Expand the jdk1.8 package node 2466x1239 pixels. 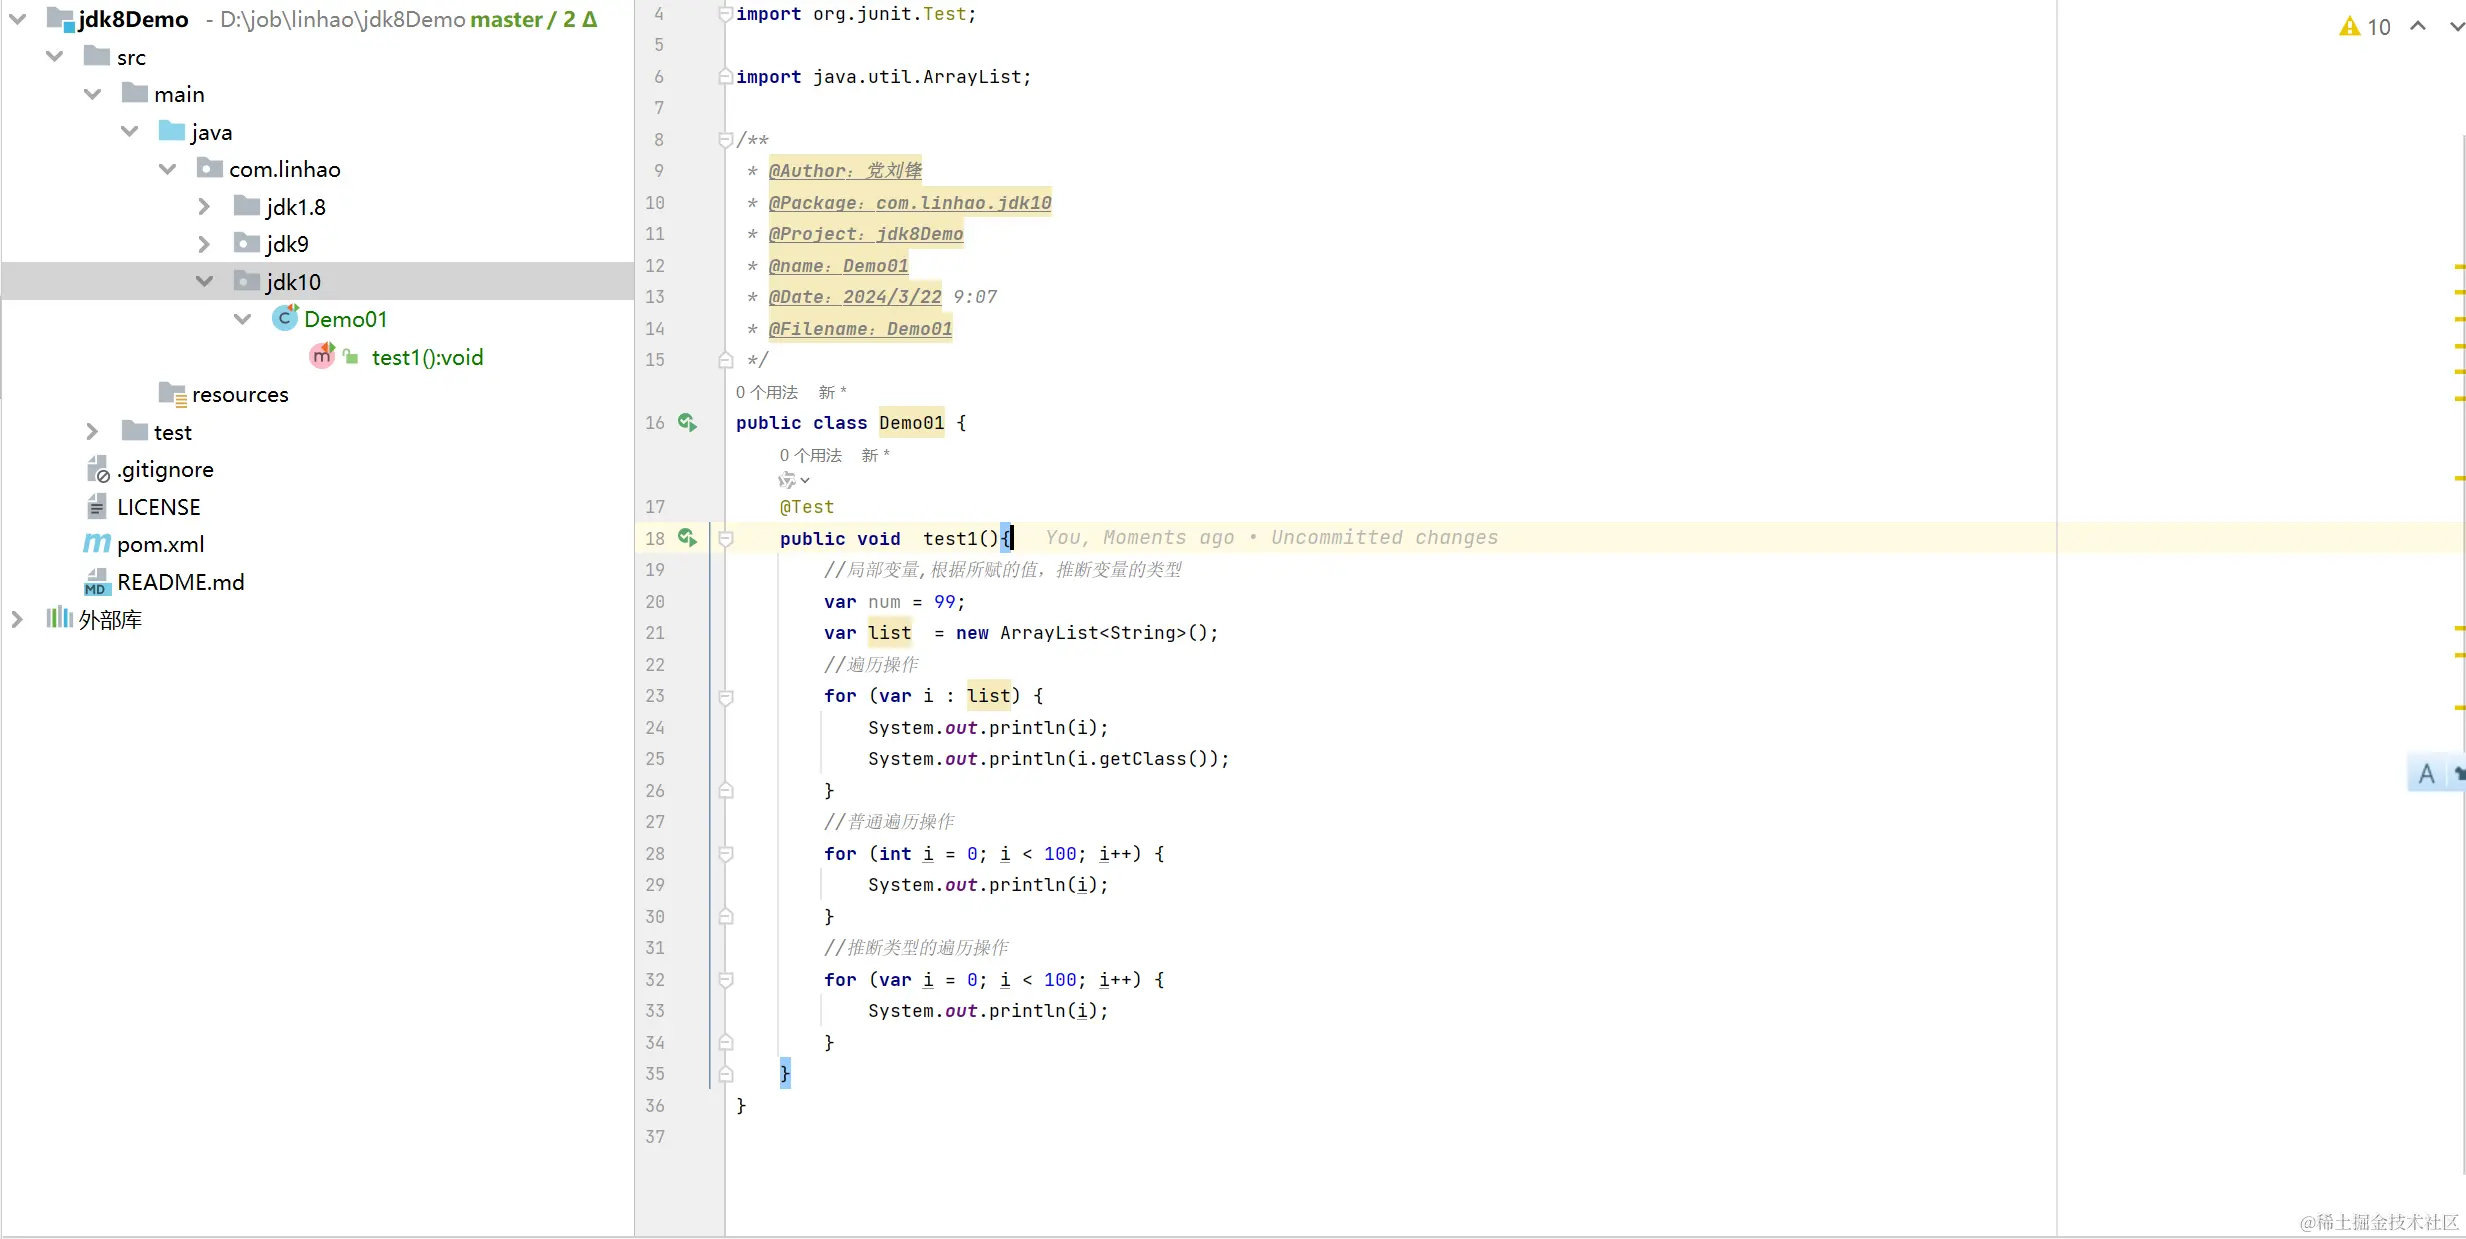click(x=204, y=206)
